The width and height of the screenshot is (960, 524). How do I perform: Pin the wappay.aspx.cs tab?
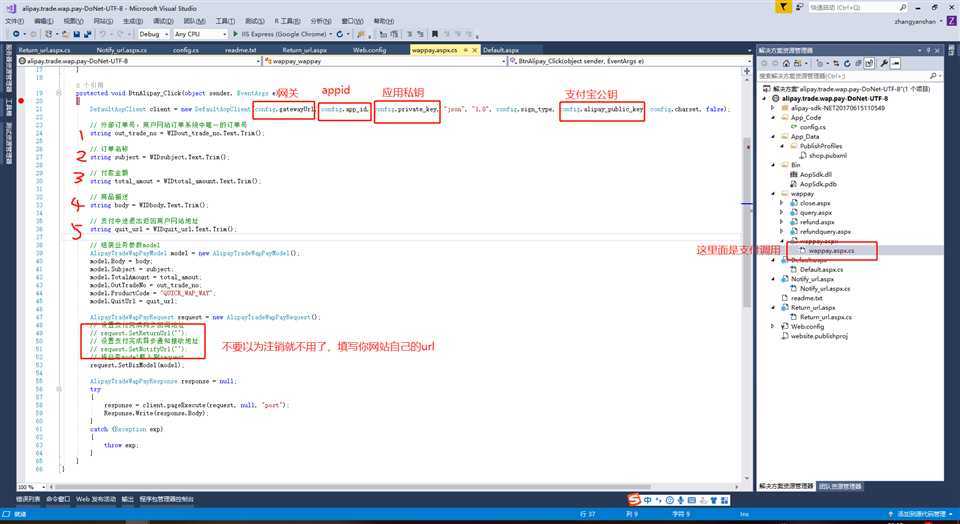465,50
